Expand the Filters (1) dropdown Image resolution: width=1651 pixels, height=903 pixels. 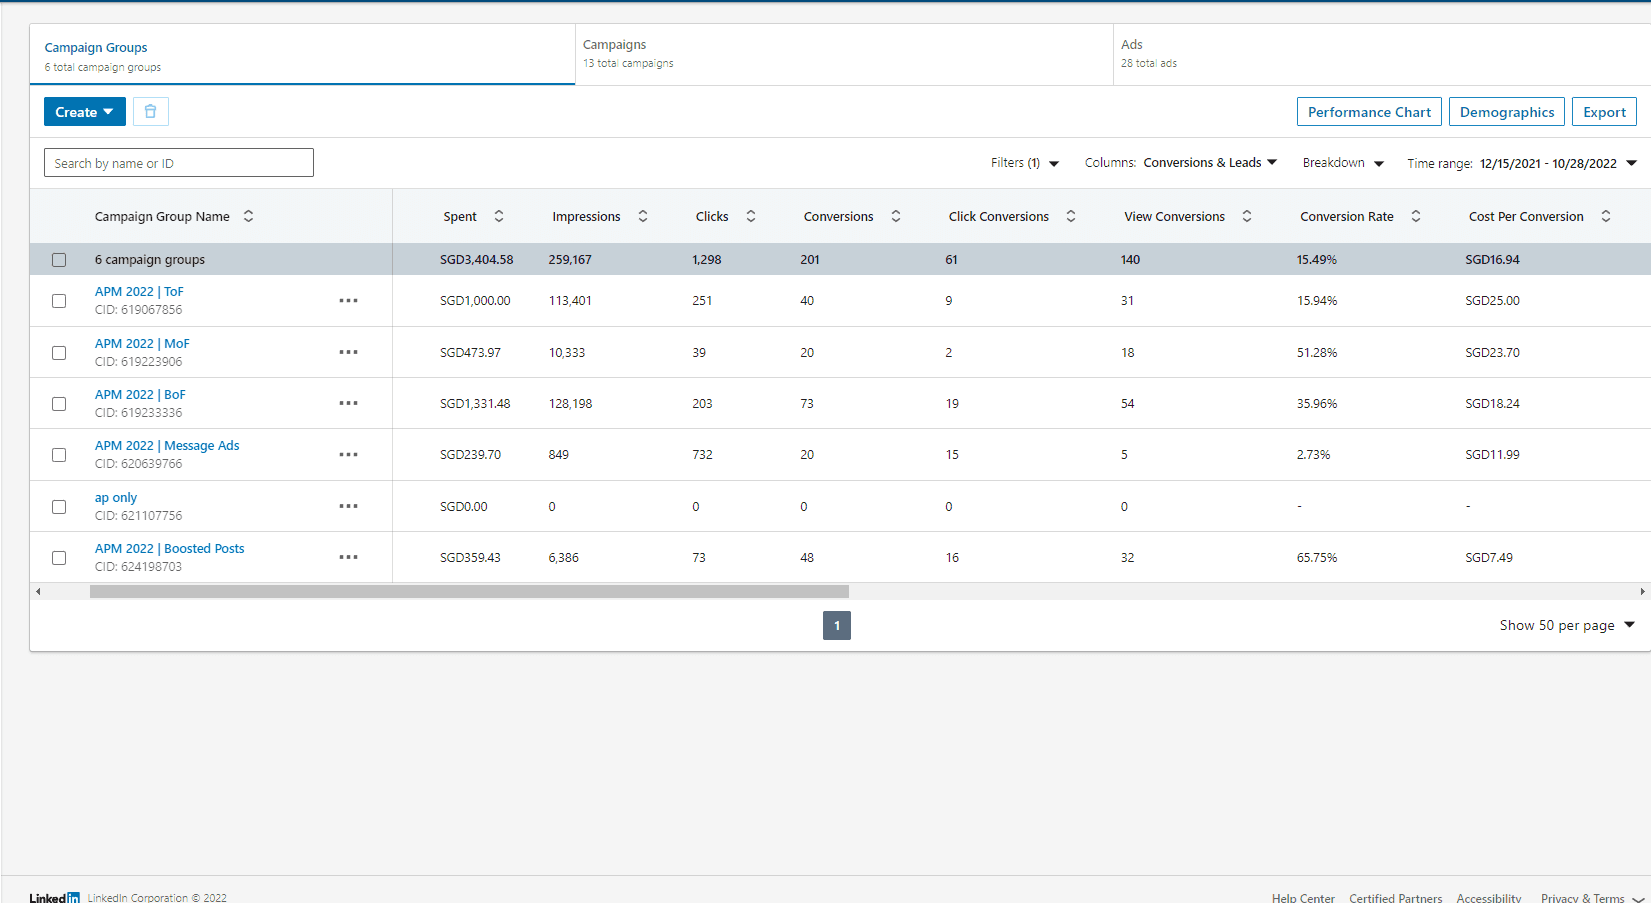tap(1025, 163)
